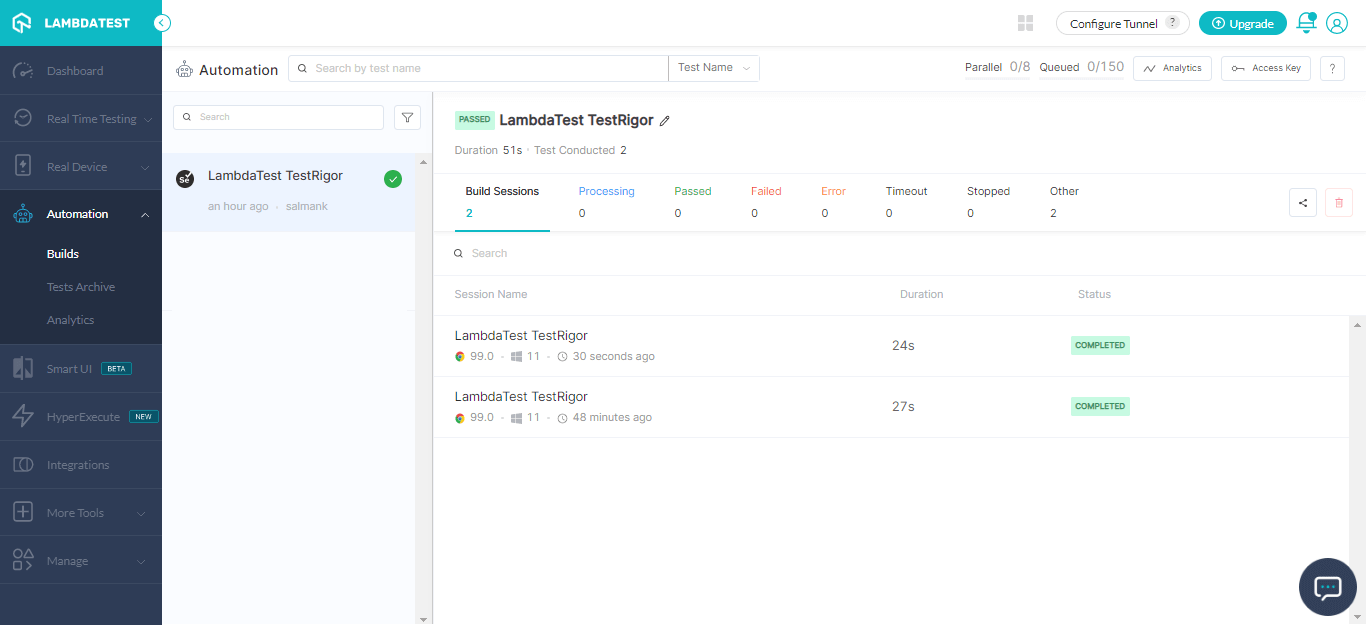This screenshot has width=1366, height=625.
Task: Open the profile avatar icon
Action: click(x=1337, y=22)
